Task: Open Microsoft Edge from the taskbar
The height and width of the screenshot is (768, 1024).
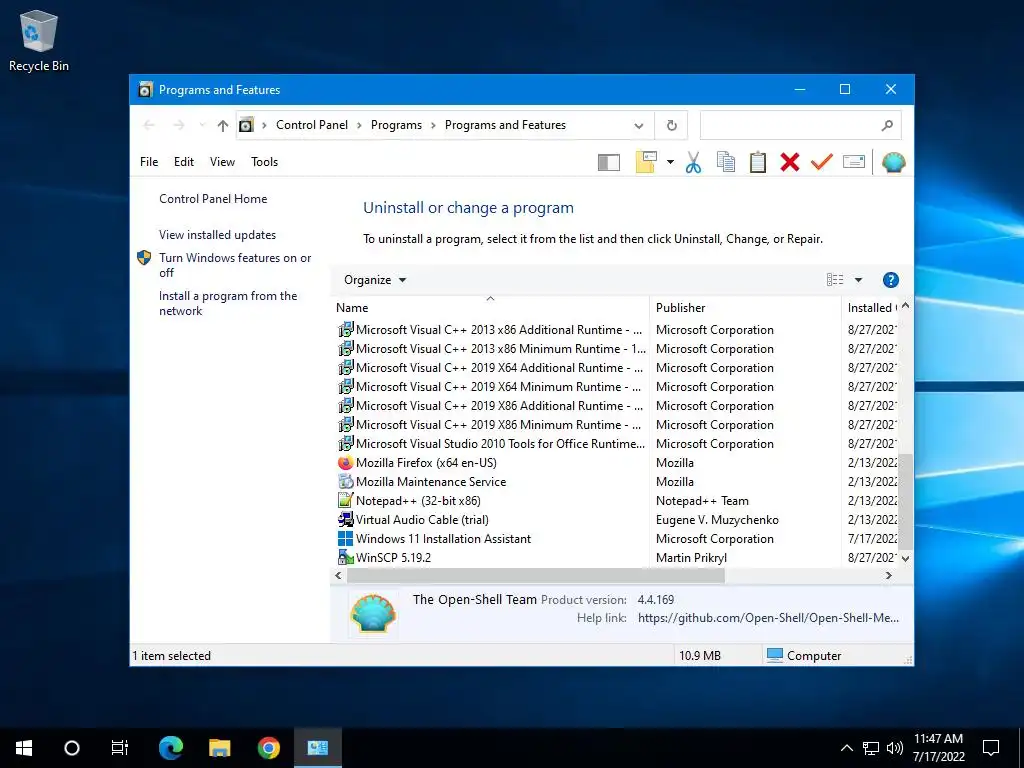Action: point(171,748)
